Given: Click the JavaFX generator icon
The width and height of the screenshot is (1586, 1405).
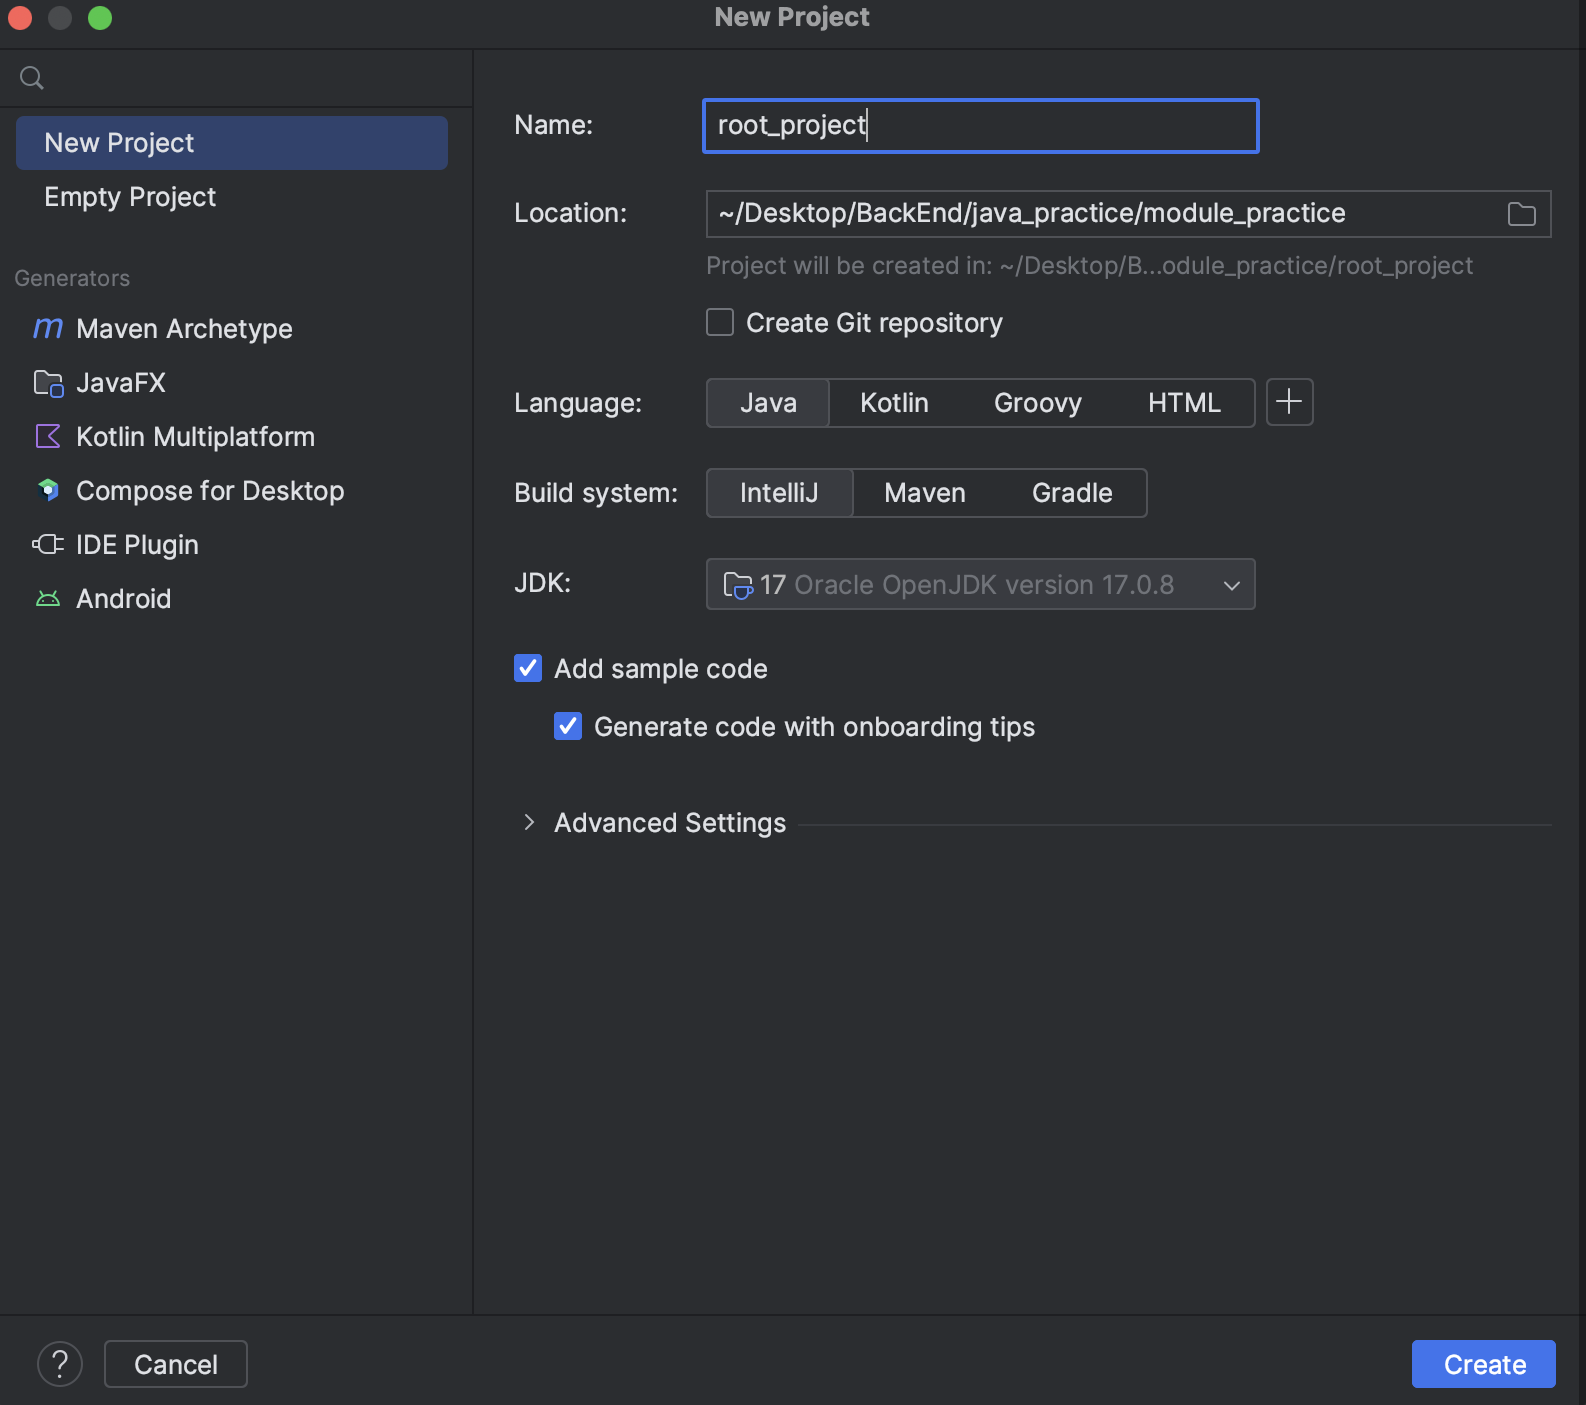Looking at the screenshot, I should click(x=48, y=383).
